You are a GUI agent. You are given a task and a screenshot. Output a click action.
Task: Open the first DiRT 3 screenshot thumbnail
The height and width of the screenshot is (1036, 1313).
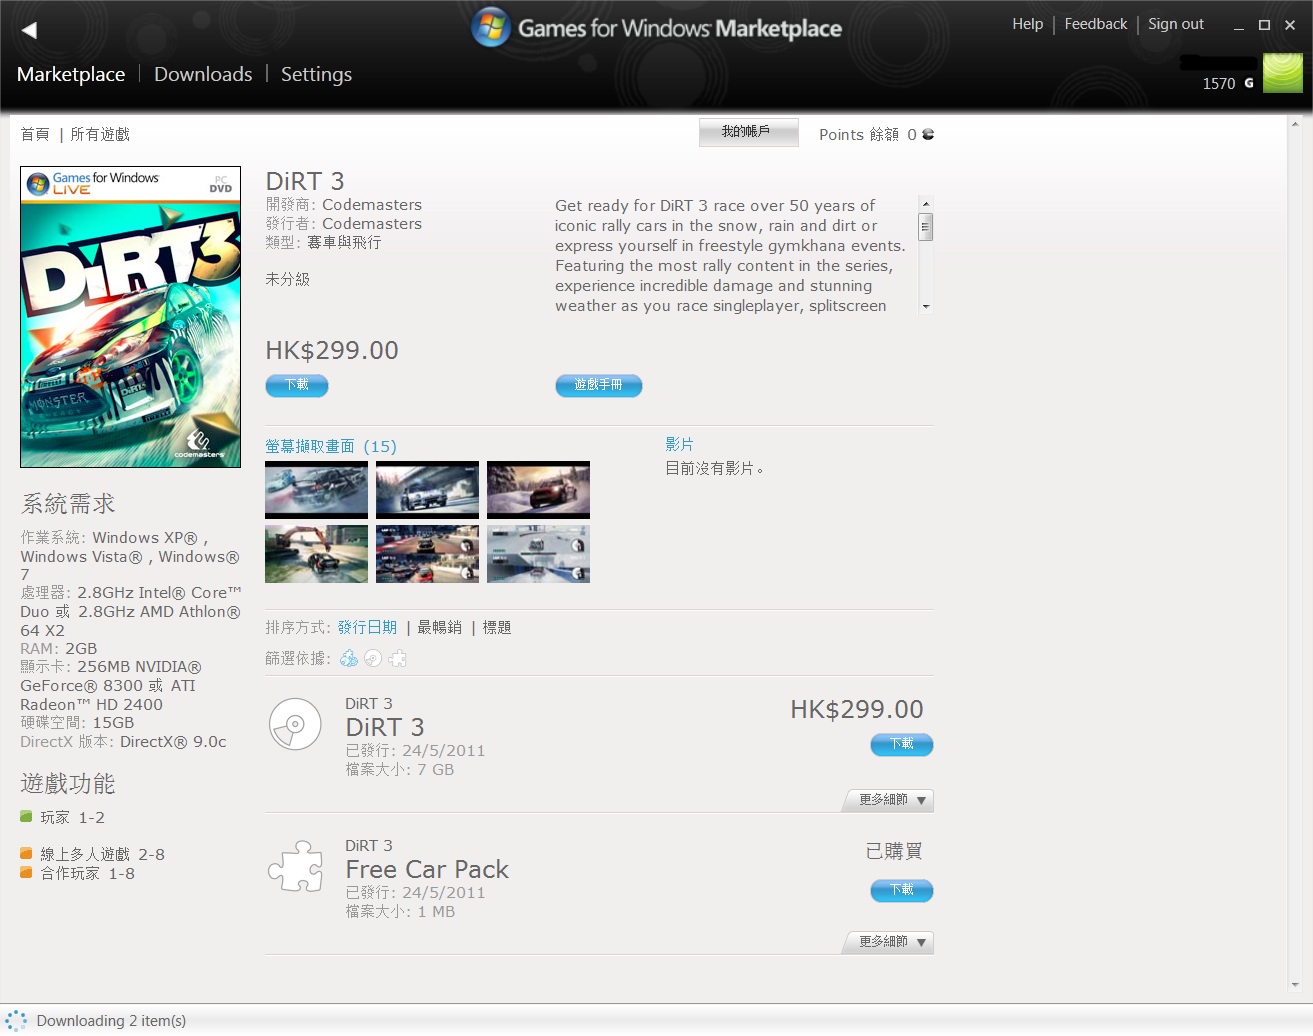tap(316, 489)
